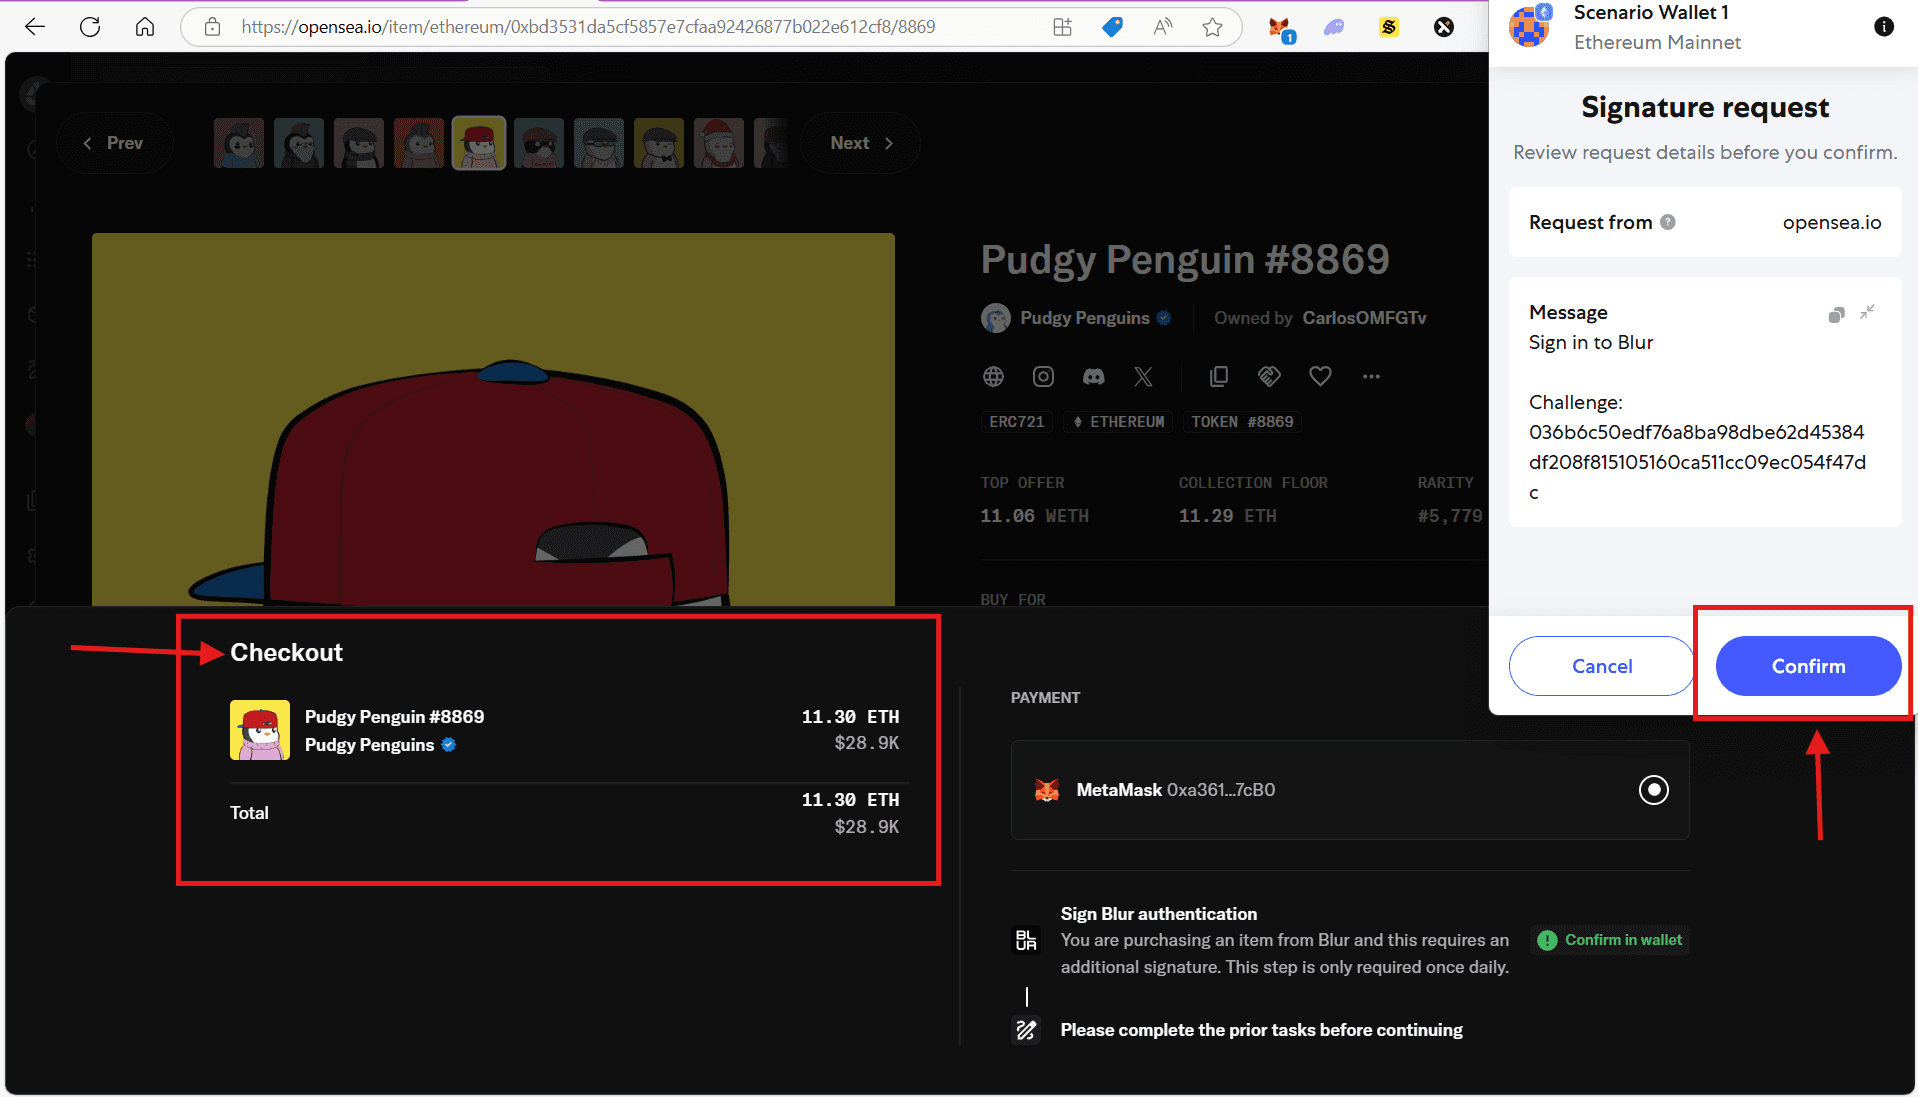Select the second penguin thumbnail in carousel
The image size is (1918, 1097).
299,143
